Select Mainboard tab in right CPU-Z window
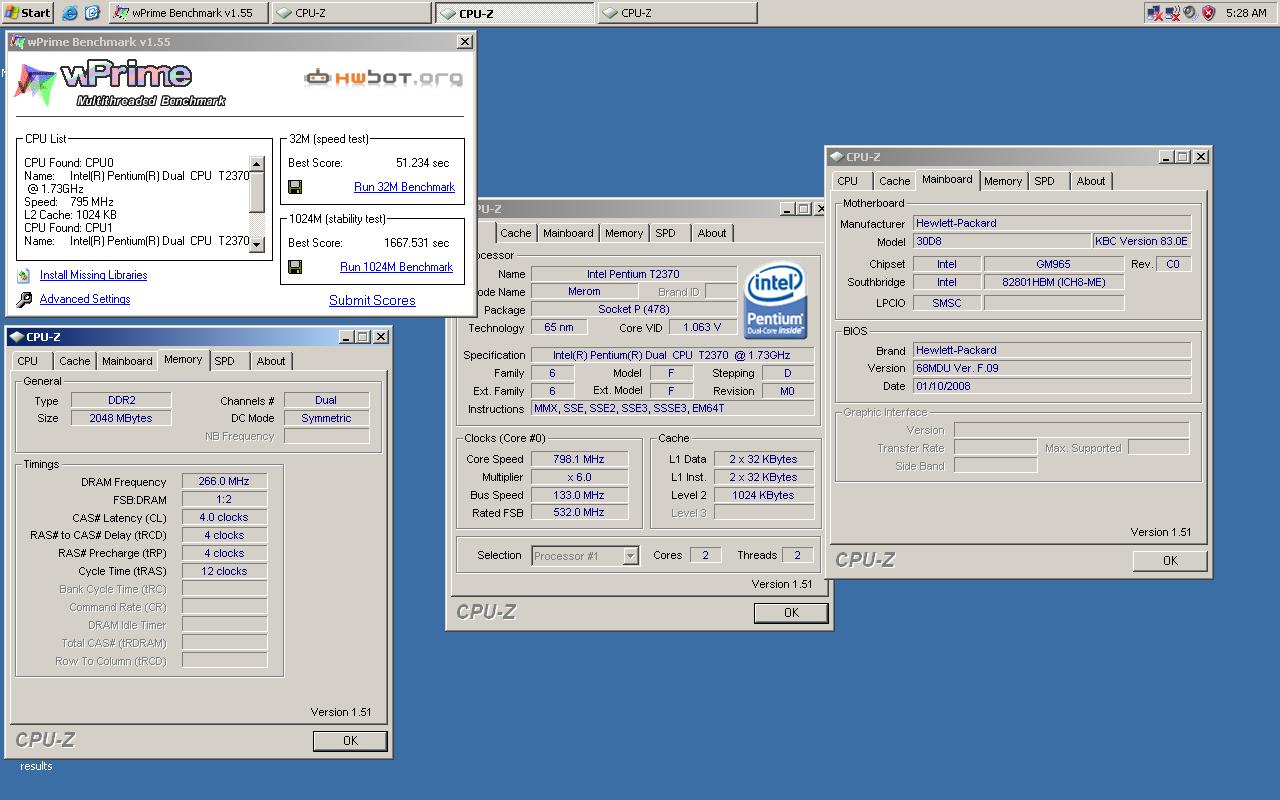The width and height of the screenshot is (1280, 800). click(x=947, y=179)
